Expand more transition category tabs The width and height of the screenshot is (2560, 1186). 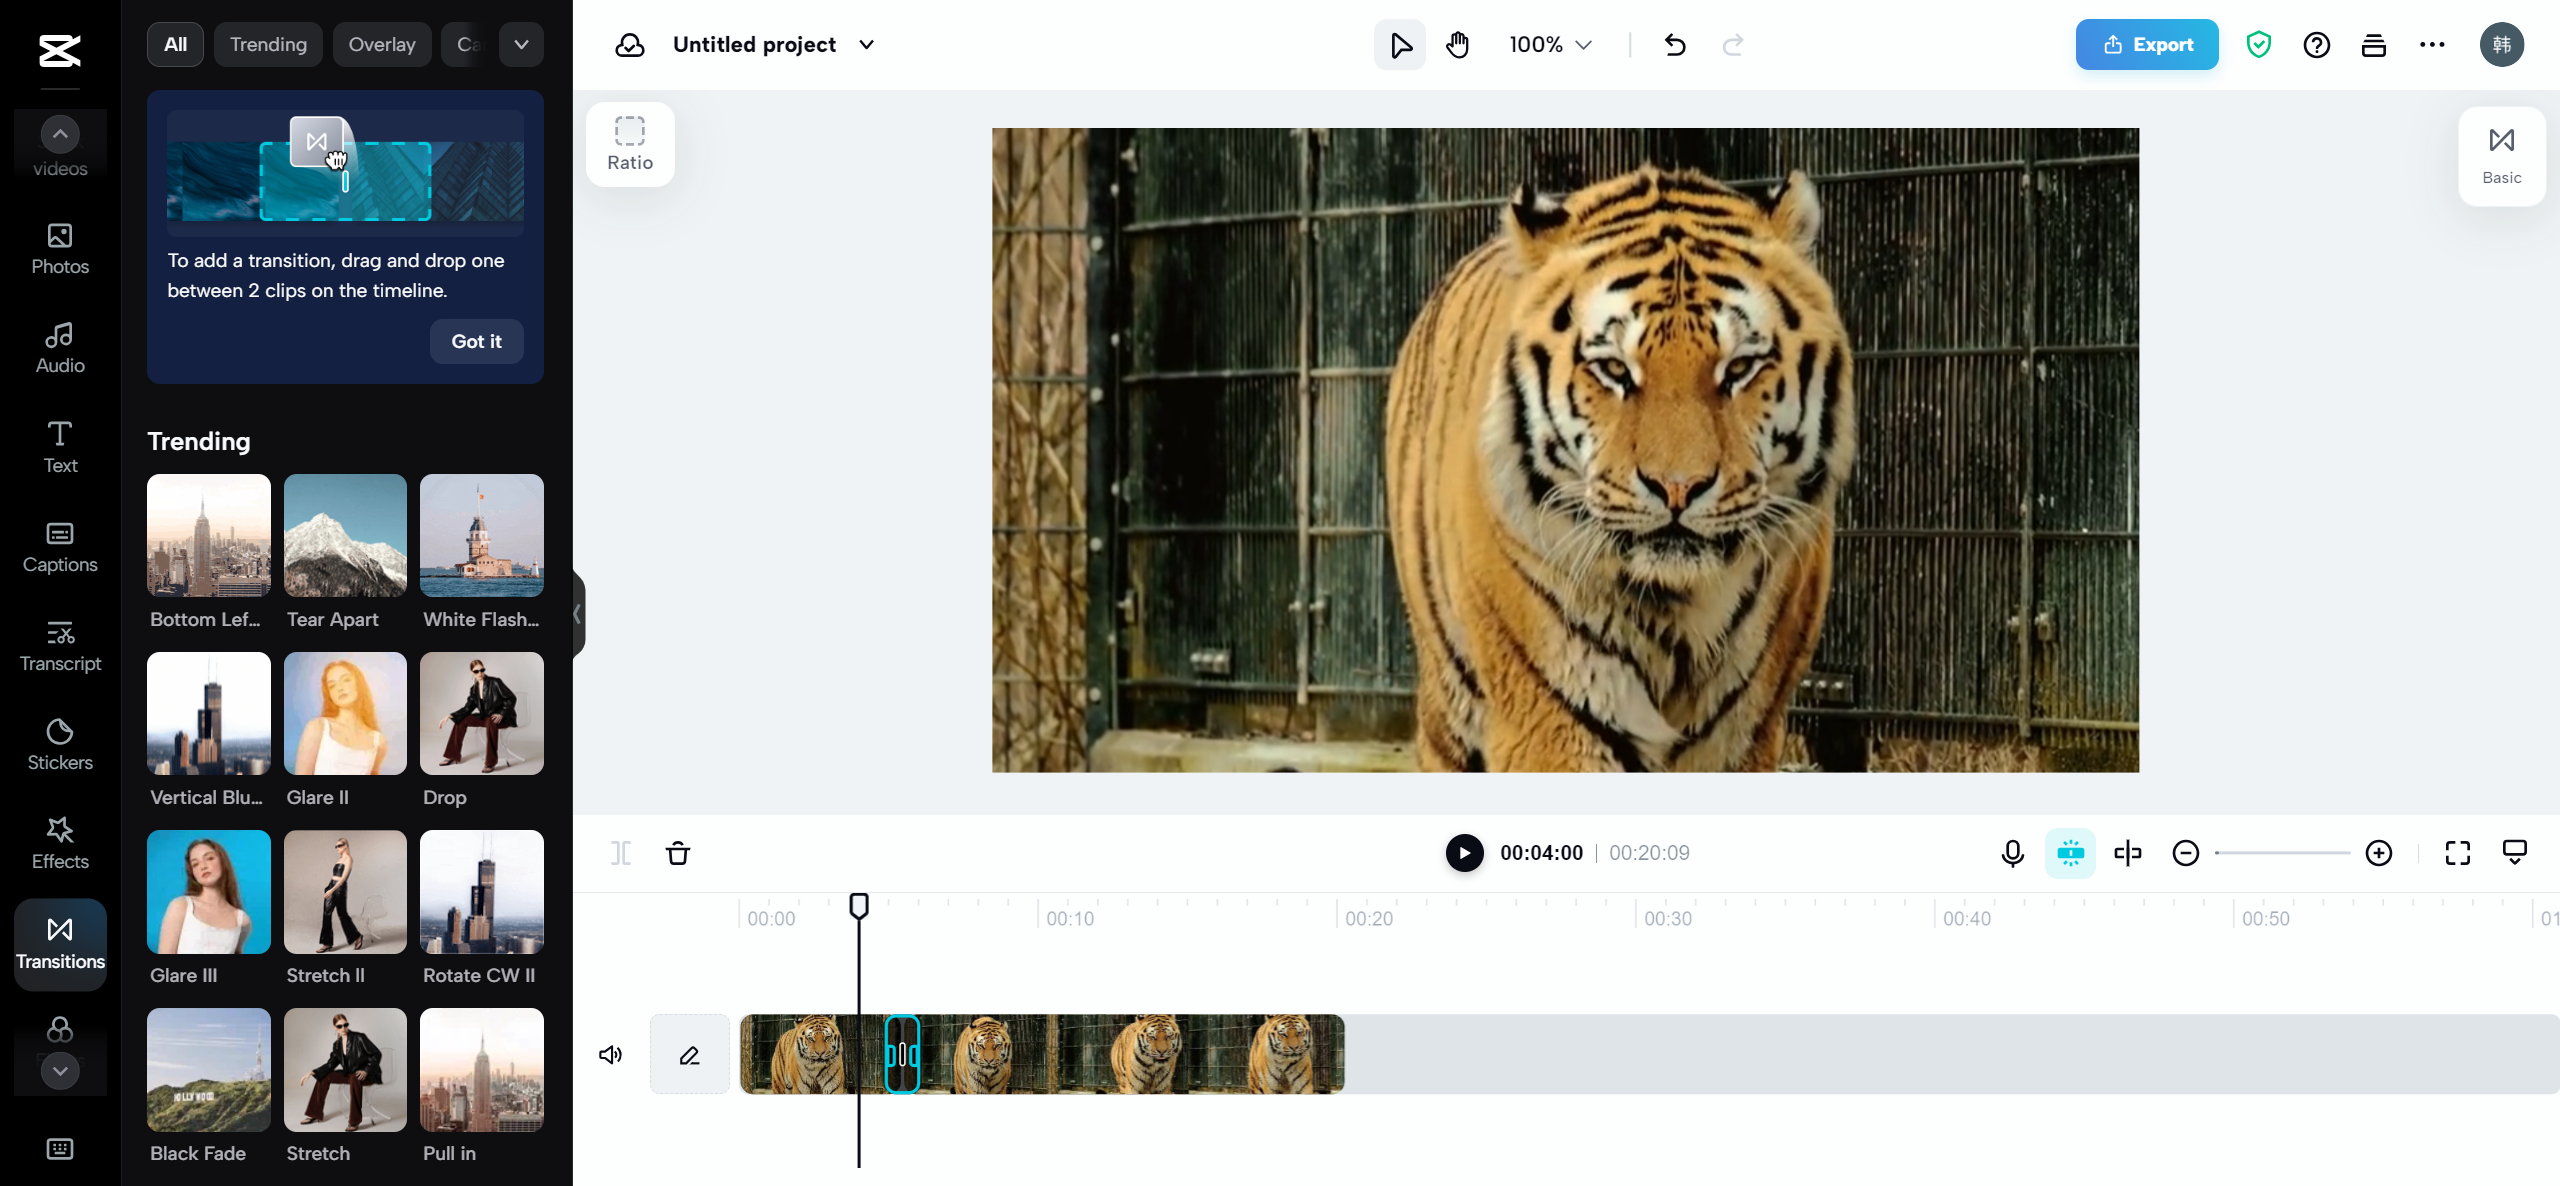click(521, 45)
